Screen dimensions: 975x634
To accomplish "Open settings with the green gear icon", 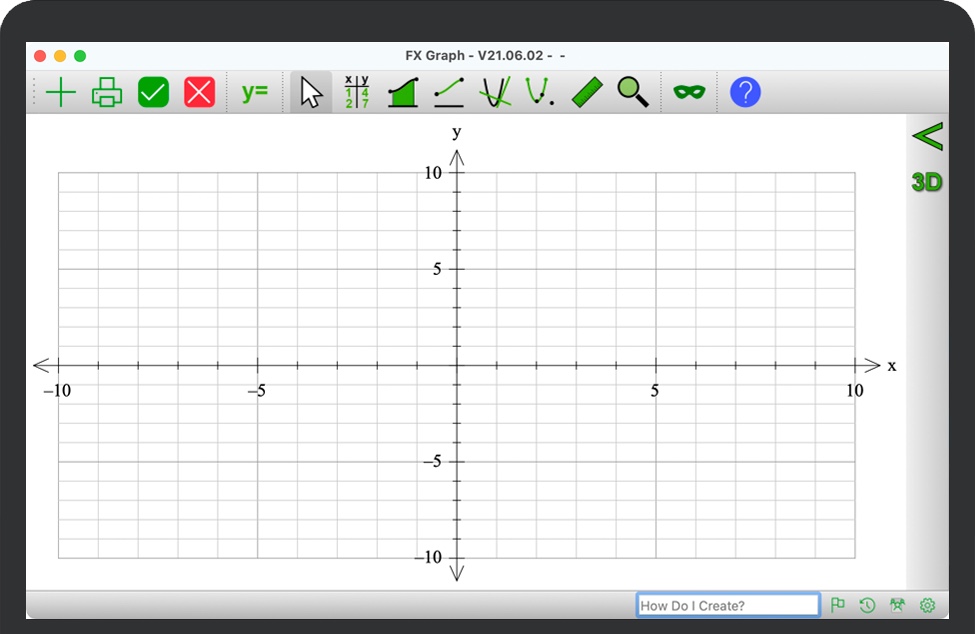I will pos(927,605).
